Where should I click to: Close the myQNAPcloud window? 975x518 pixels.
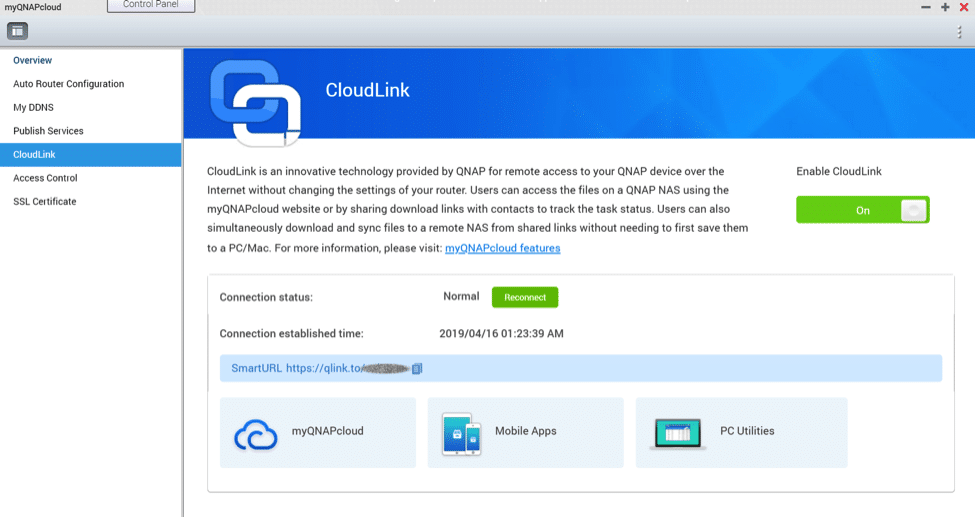(x=964, y=7)
